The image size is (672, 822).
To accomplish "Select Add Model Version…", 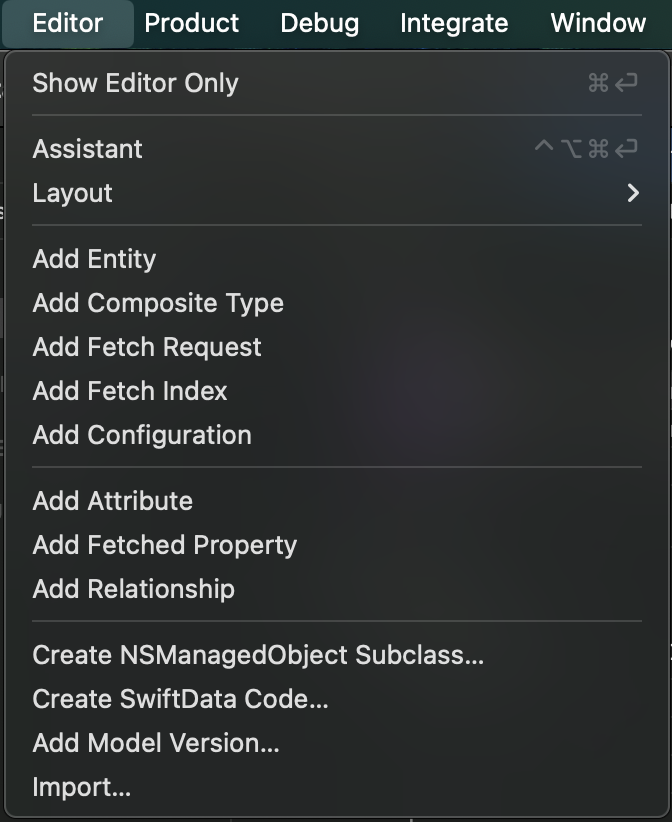I will click(x=337, y=743).
